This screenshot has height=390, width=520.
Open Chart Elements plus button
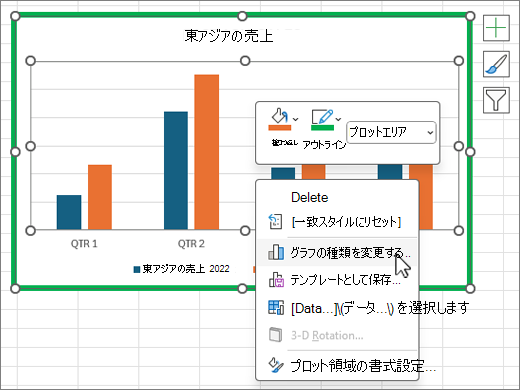tap(496, 28)
